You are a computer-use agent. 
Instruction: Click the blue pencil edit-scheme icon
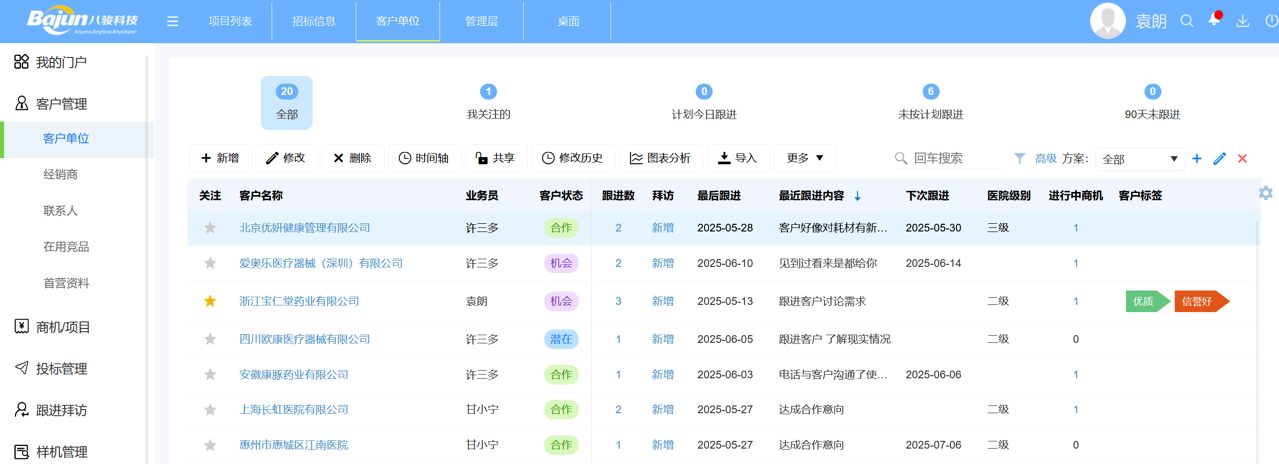(x=1220, y=159)
